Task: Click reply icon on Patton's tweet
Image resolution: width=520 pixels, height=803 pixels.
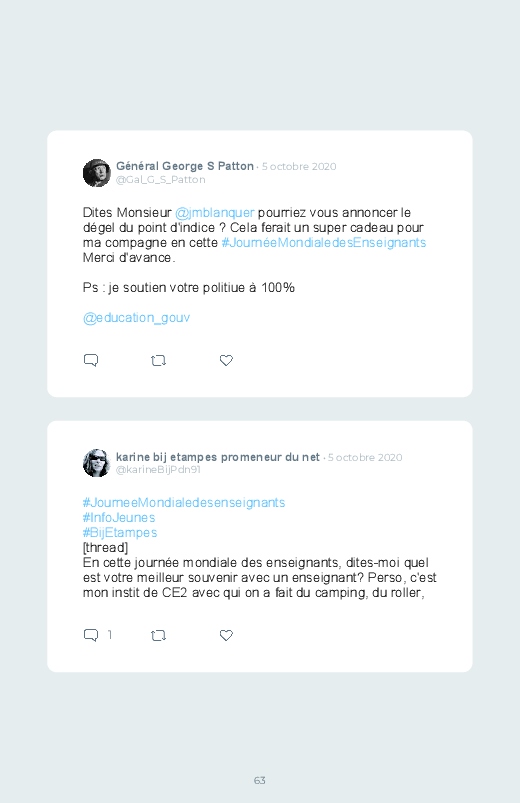Action: point(91,361)
